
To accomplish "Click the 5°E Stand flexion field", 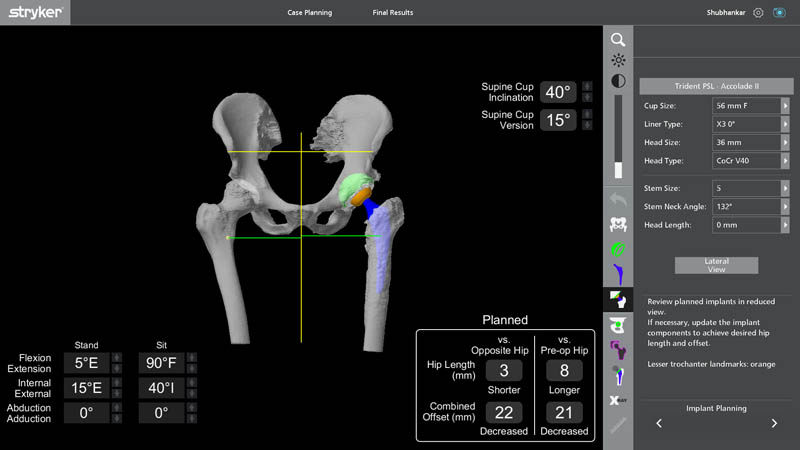I will point(86,363).
